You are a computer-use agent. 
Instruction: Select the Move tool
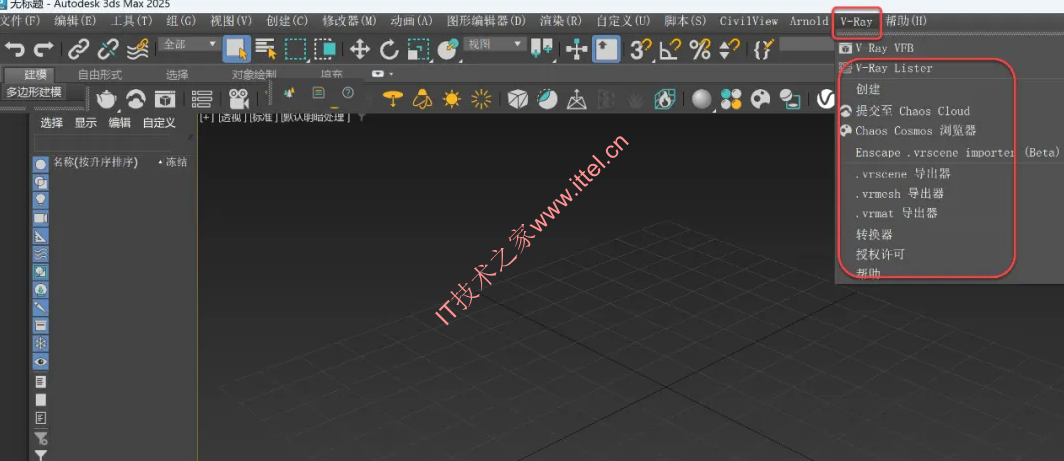click(359, 49)
